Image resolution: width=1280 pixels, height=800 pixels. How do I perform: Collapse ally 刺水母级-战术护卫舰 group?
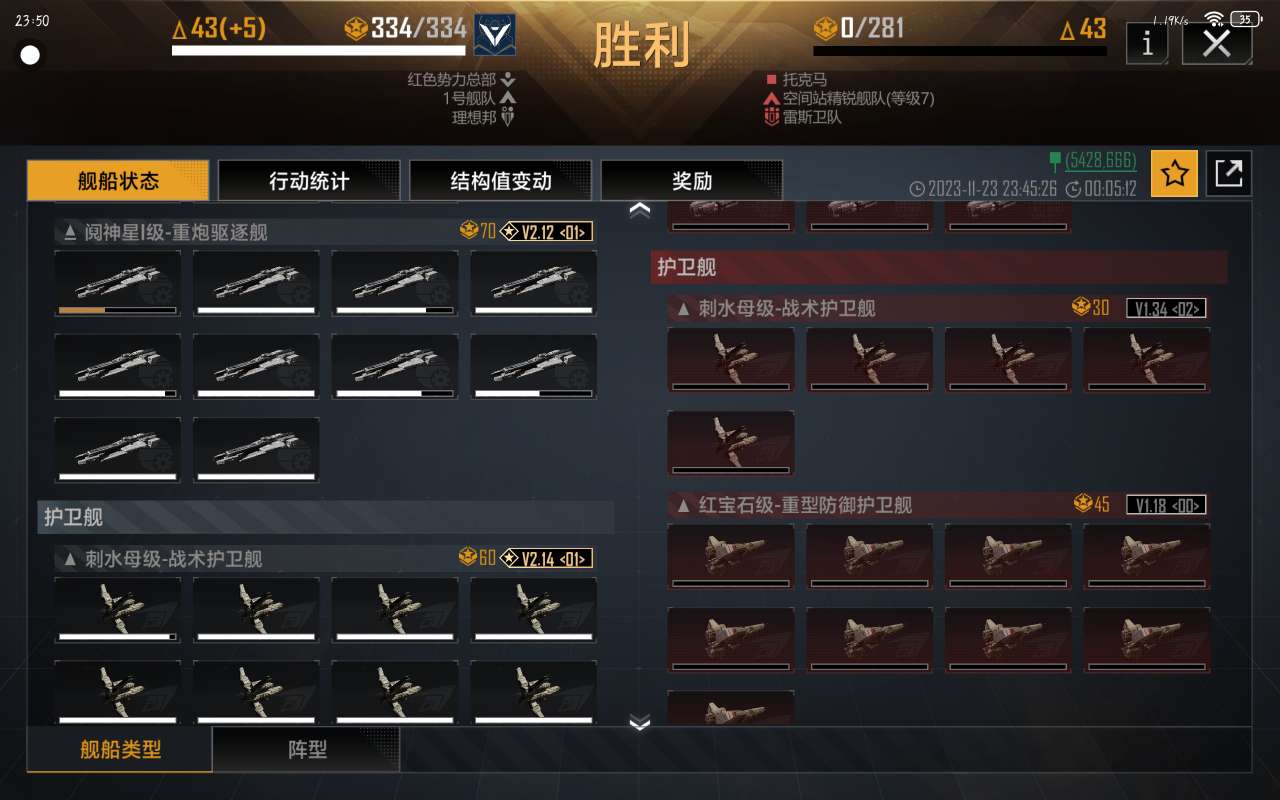pyautogui.click(x=70, y=559)
